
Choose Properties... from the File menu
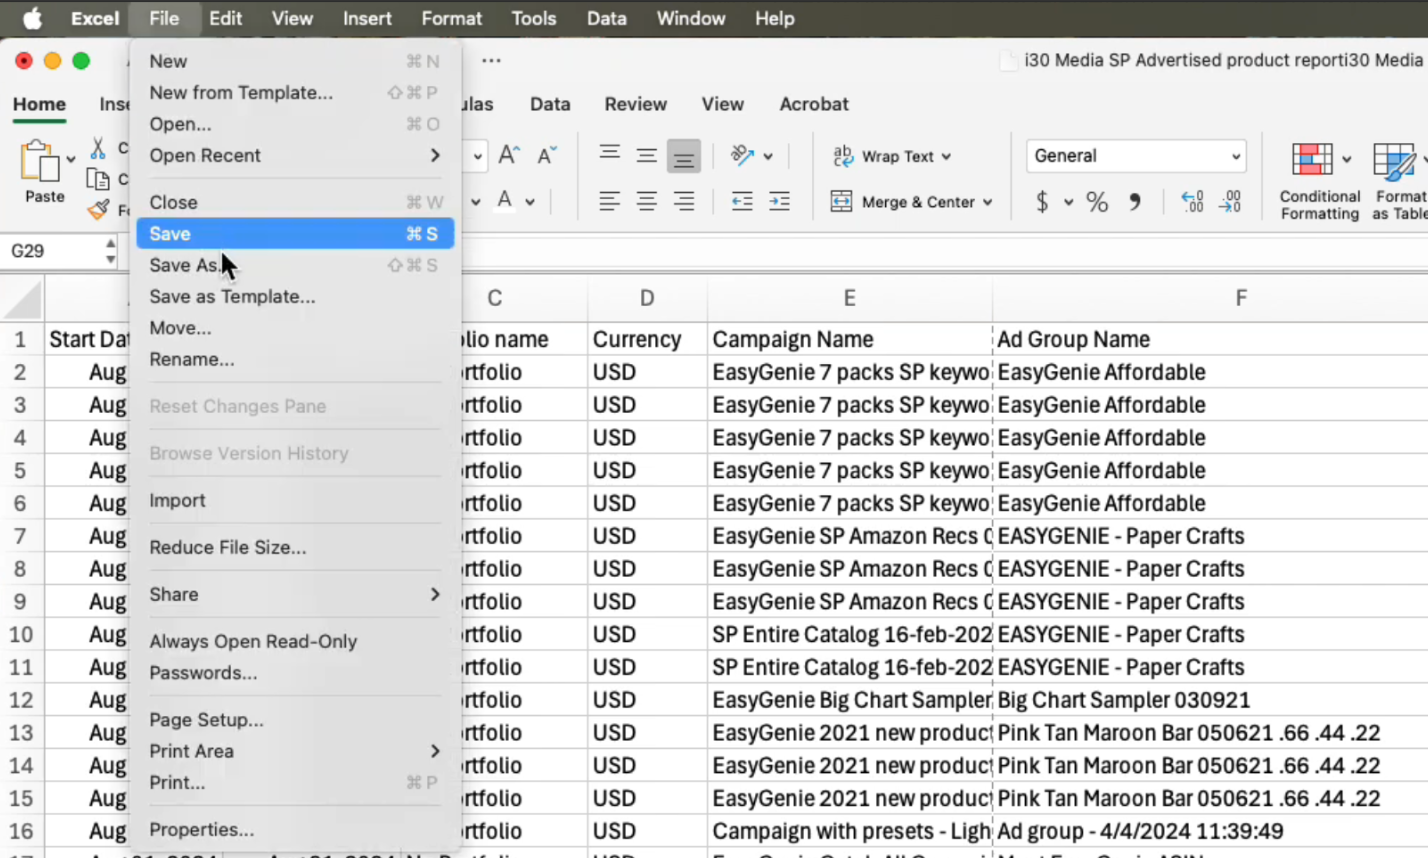[295, 829]
